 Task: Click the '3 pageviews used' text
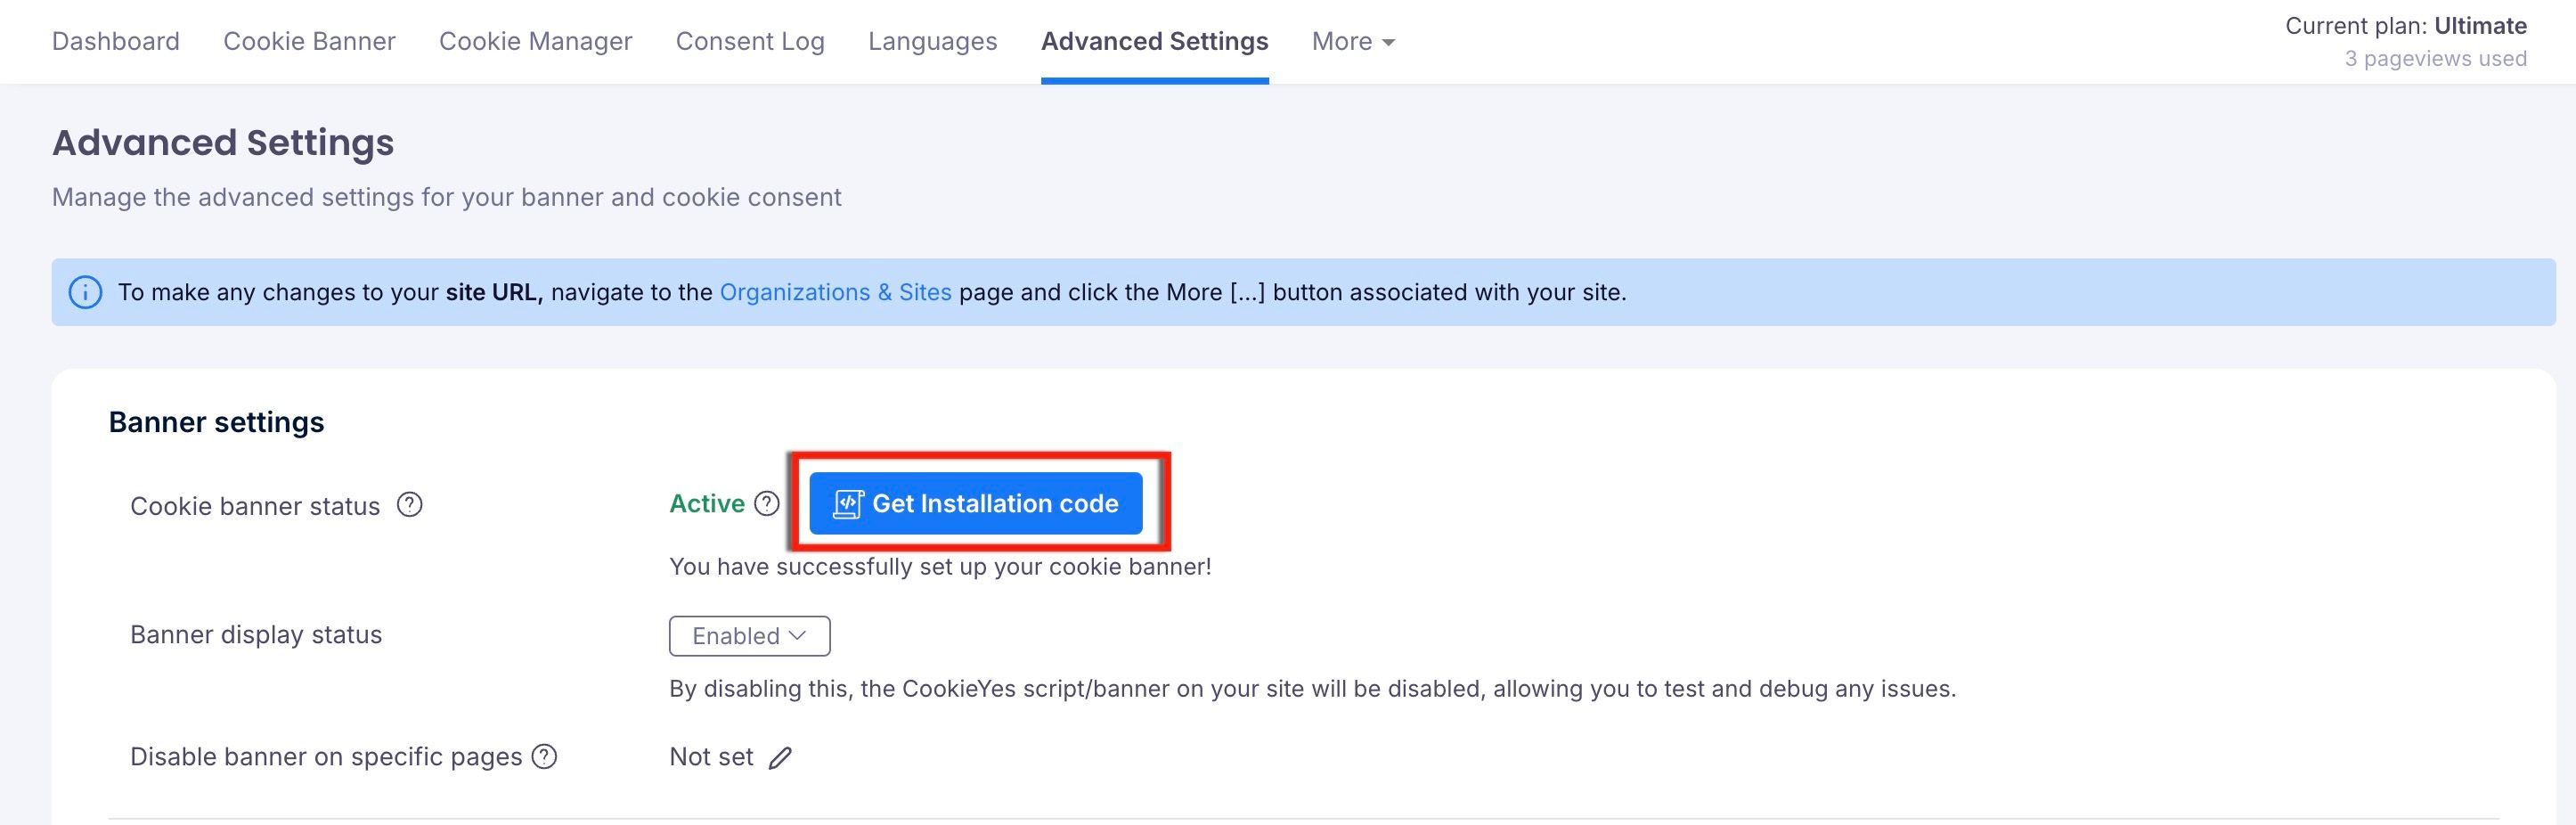[x=2436, y=59]
